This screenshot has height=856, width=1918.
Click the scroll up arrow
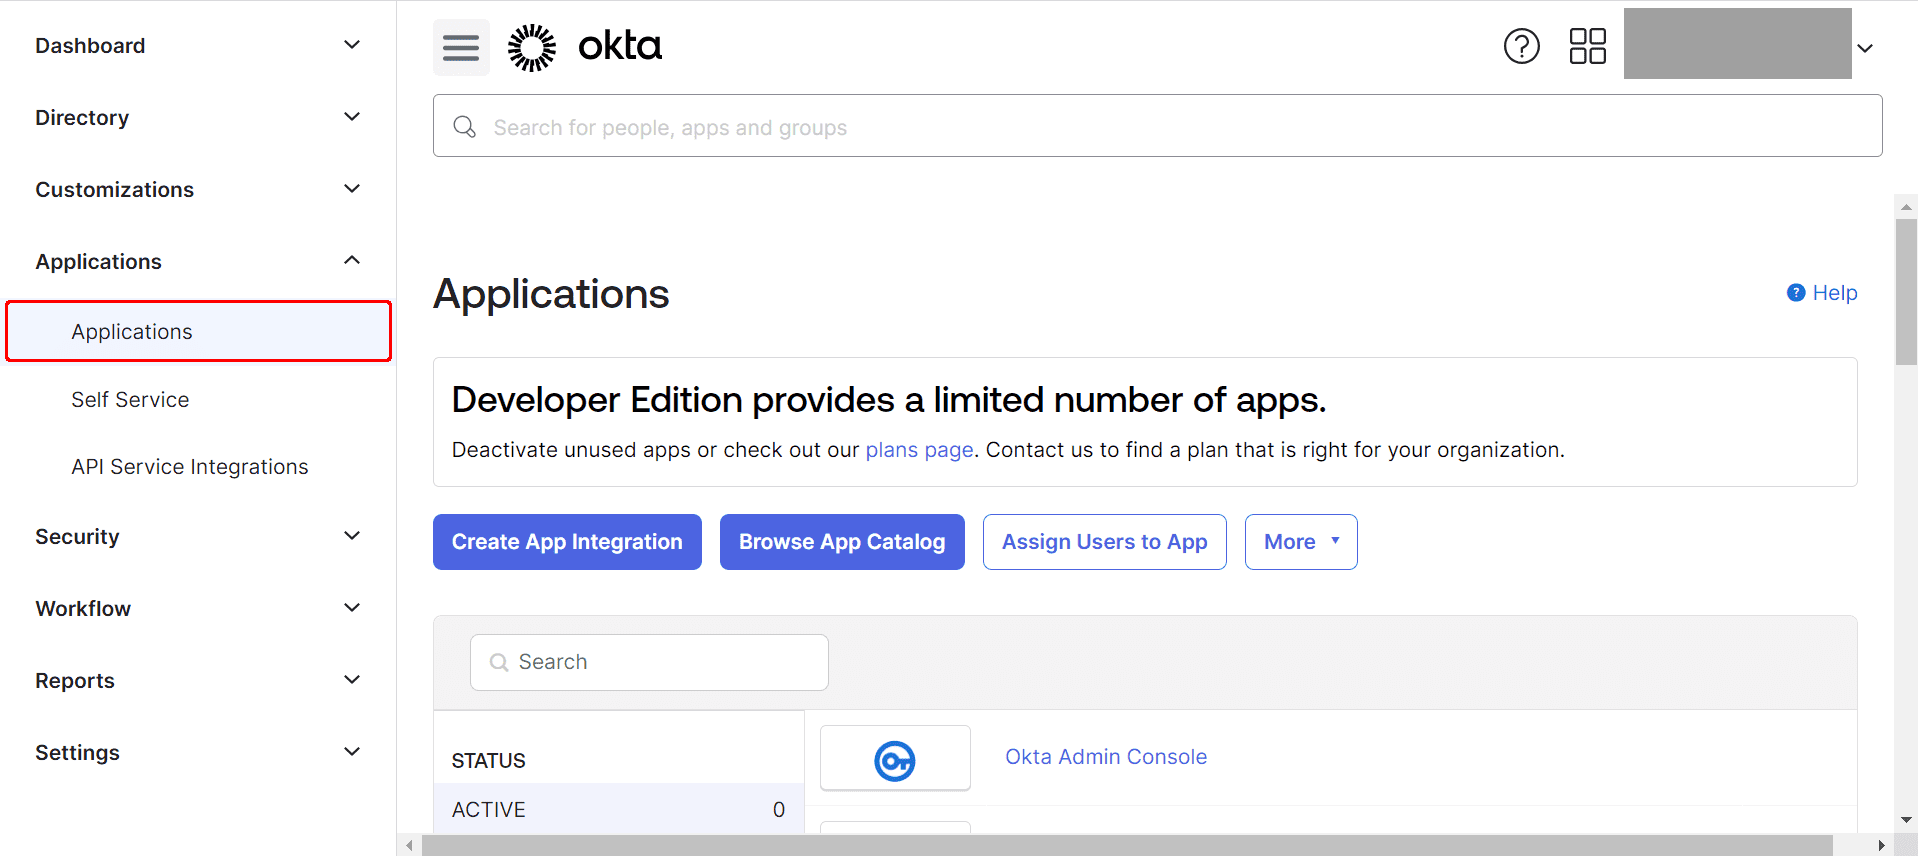1906,207
